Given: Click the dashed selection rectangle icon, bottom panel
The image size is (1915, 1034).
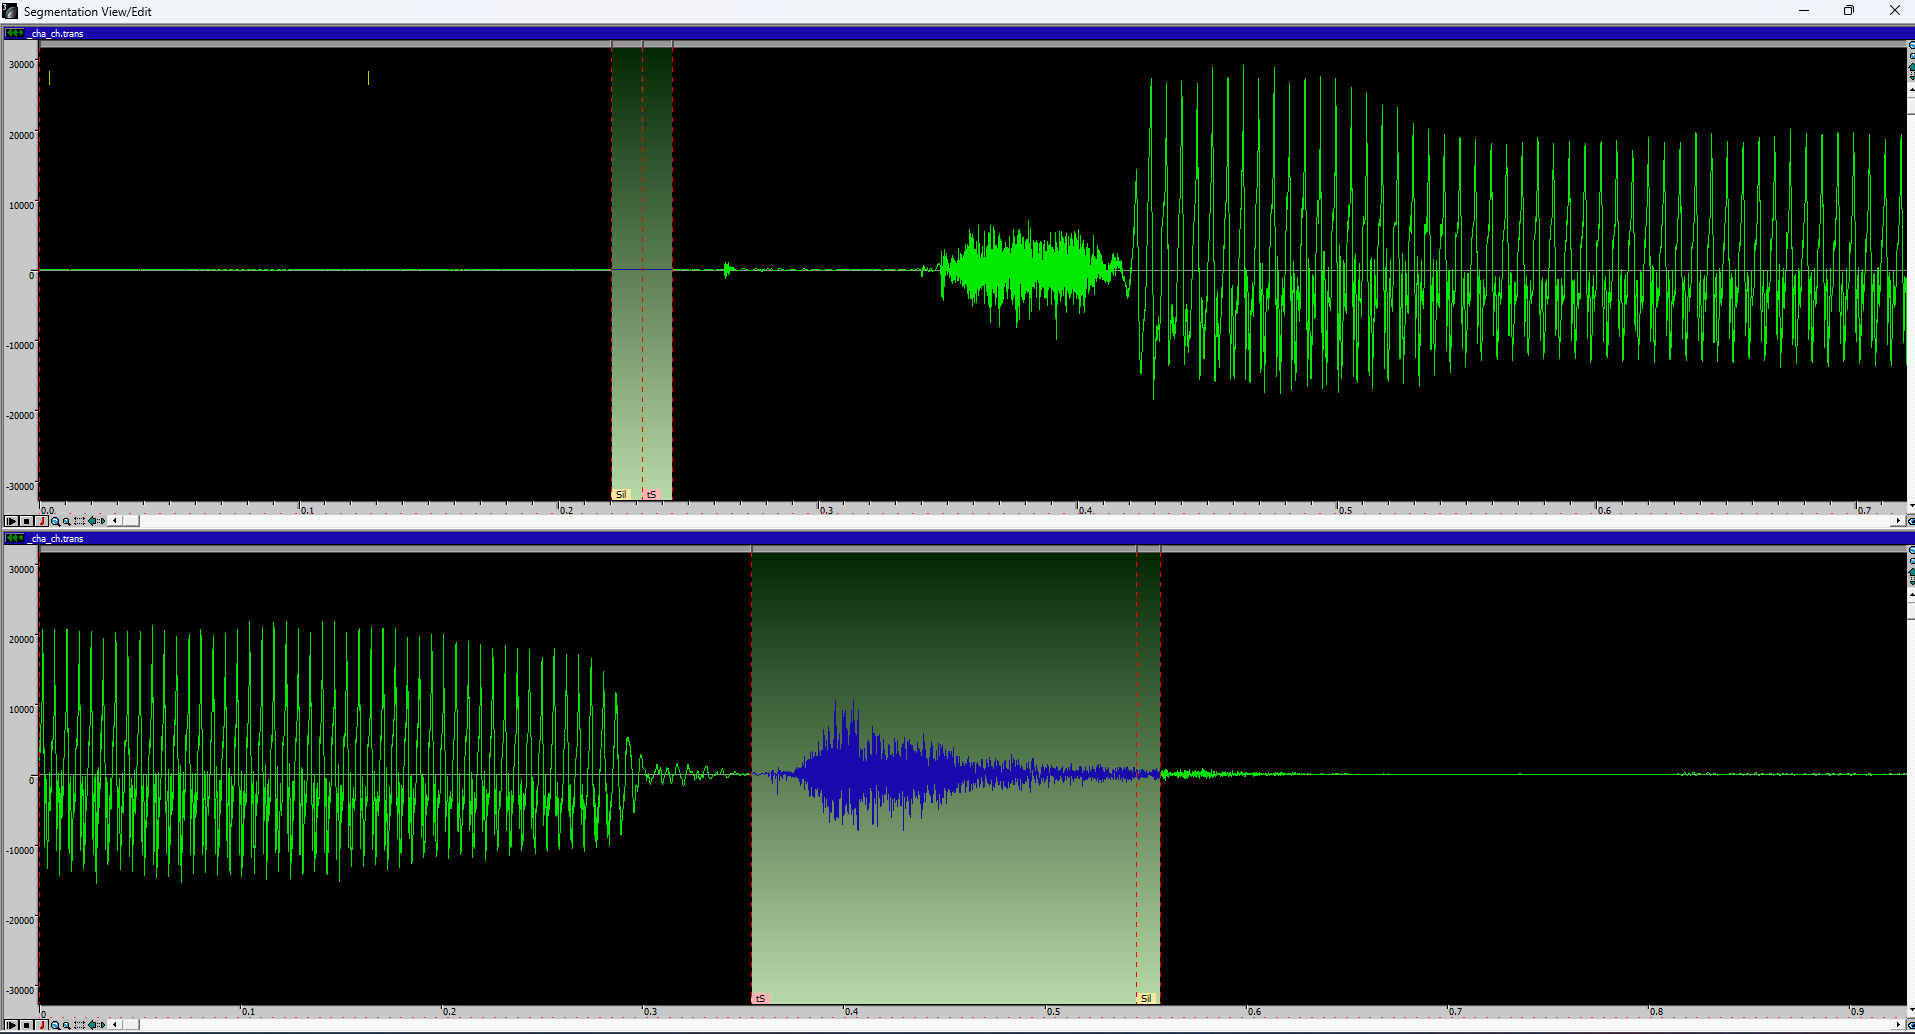Looking at the screenshot, I should tap(80, 1025).
